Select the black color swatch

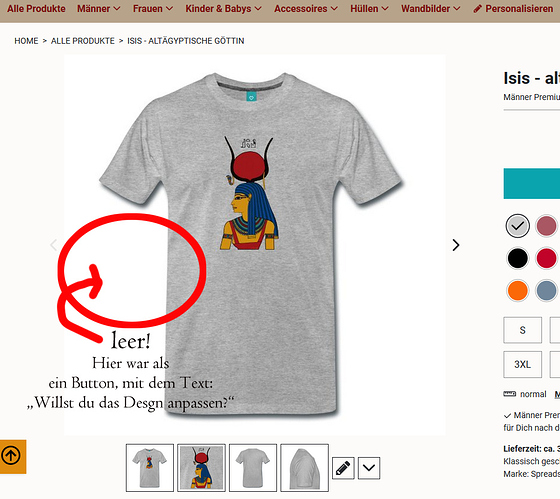(x=518, y=258)
